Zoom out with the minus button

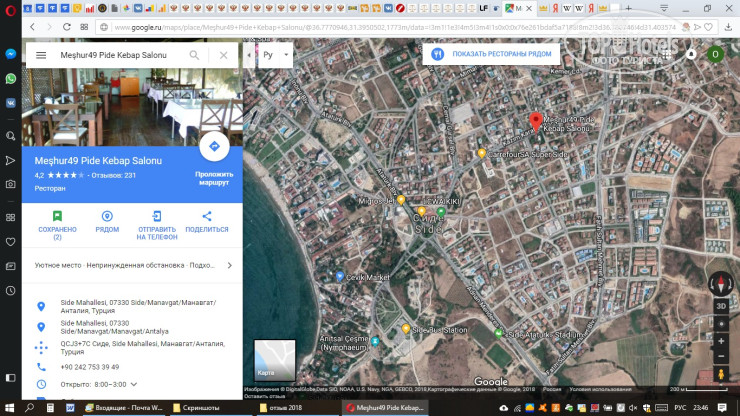[x=721, y=356]
